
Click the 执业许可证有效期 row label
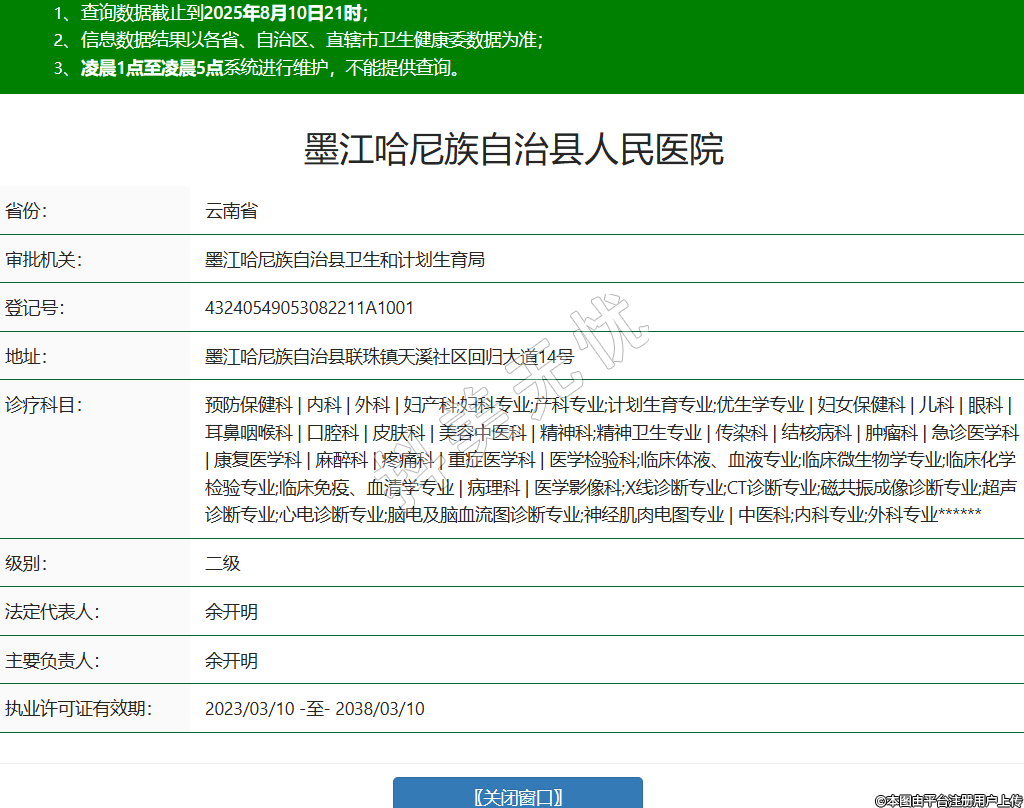(78, 709)
